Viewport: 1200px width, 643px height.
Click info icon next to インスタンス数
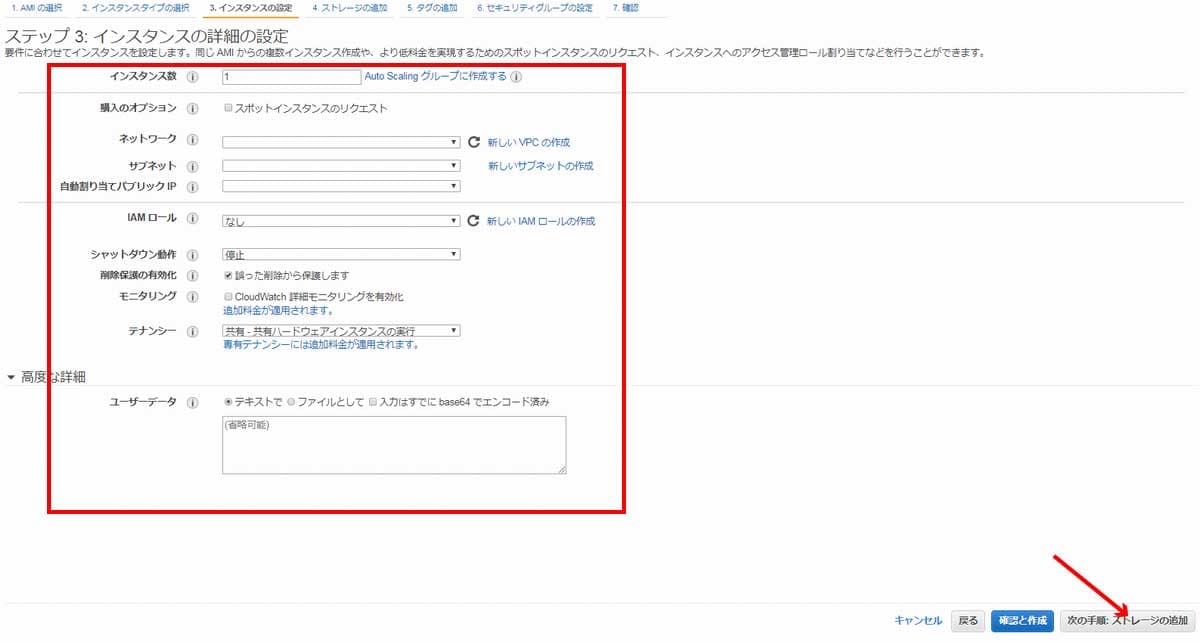192,77
